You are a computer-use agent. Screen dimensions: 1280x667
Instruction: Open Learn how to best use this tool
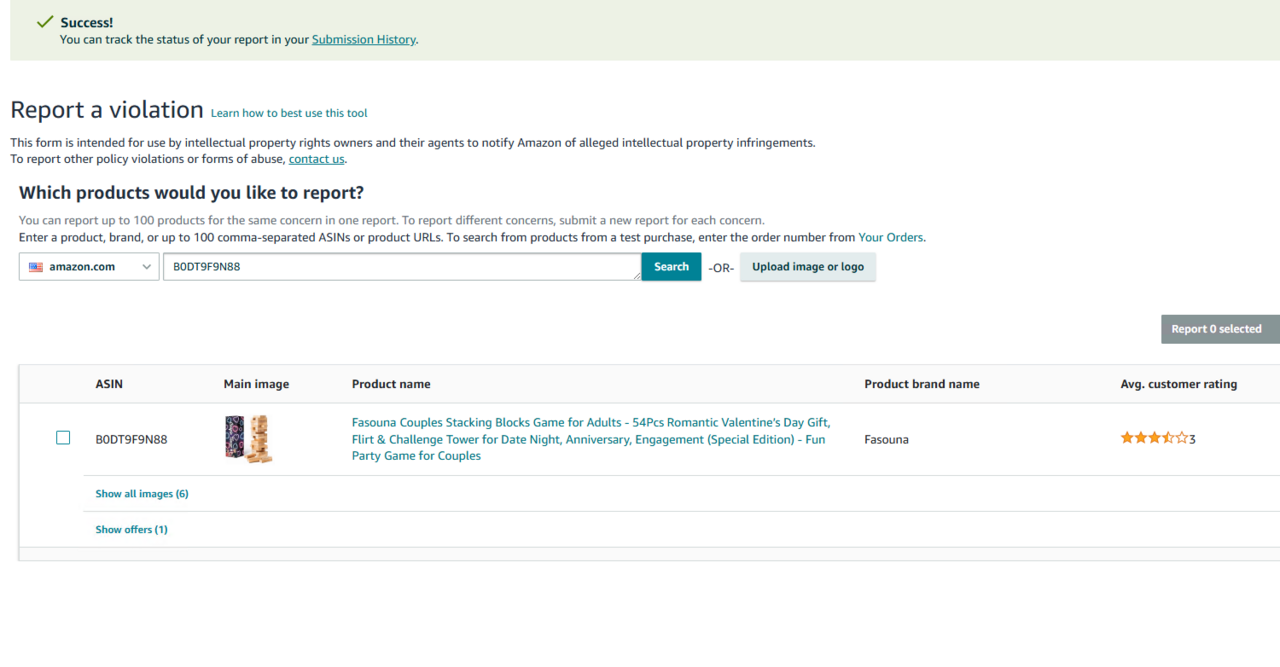coord(289,113)
